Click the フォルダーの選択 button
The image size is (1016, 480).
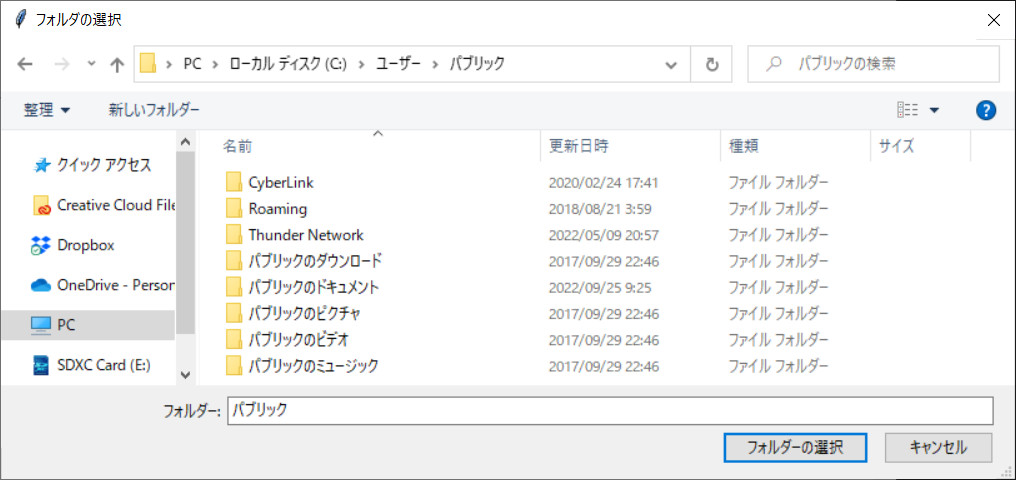pyautogui.click(x=795, y=447)
